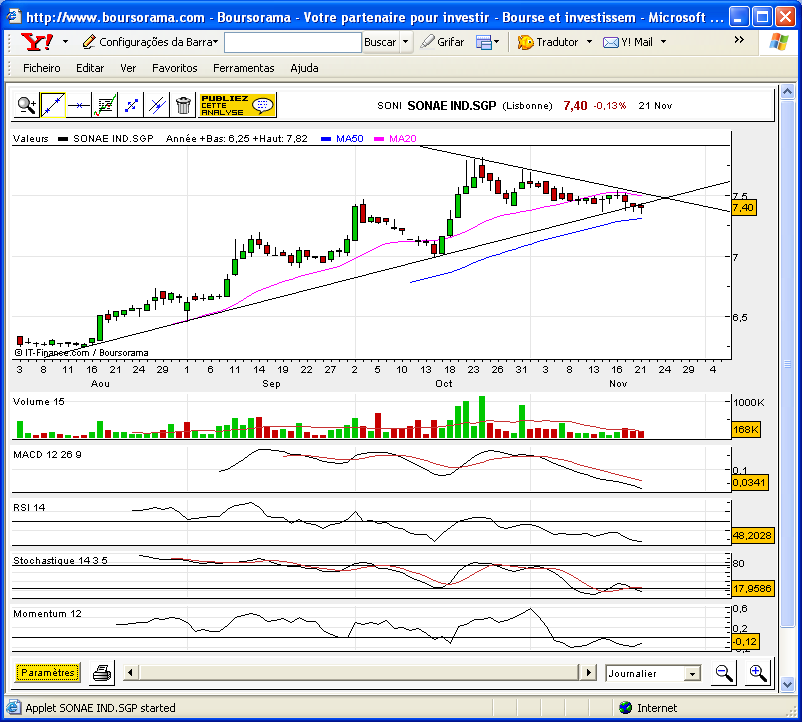
Task: Click the 7,40 quote price in header
Action: [575, 106]
